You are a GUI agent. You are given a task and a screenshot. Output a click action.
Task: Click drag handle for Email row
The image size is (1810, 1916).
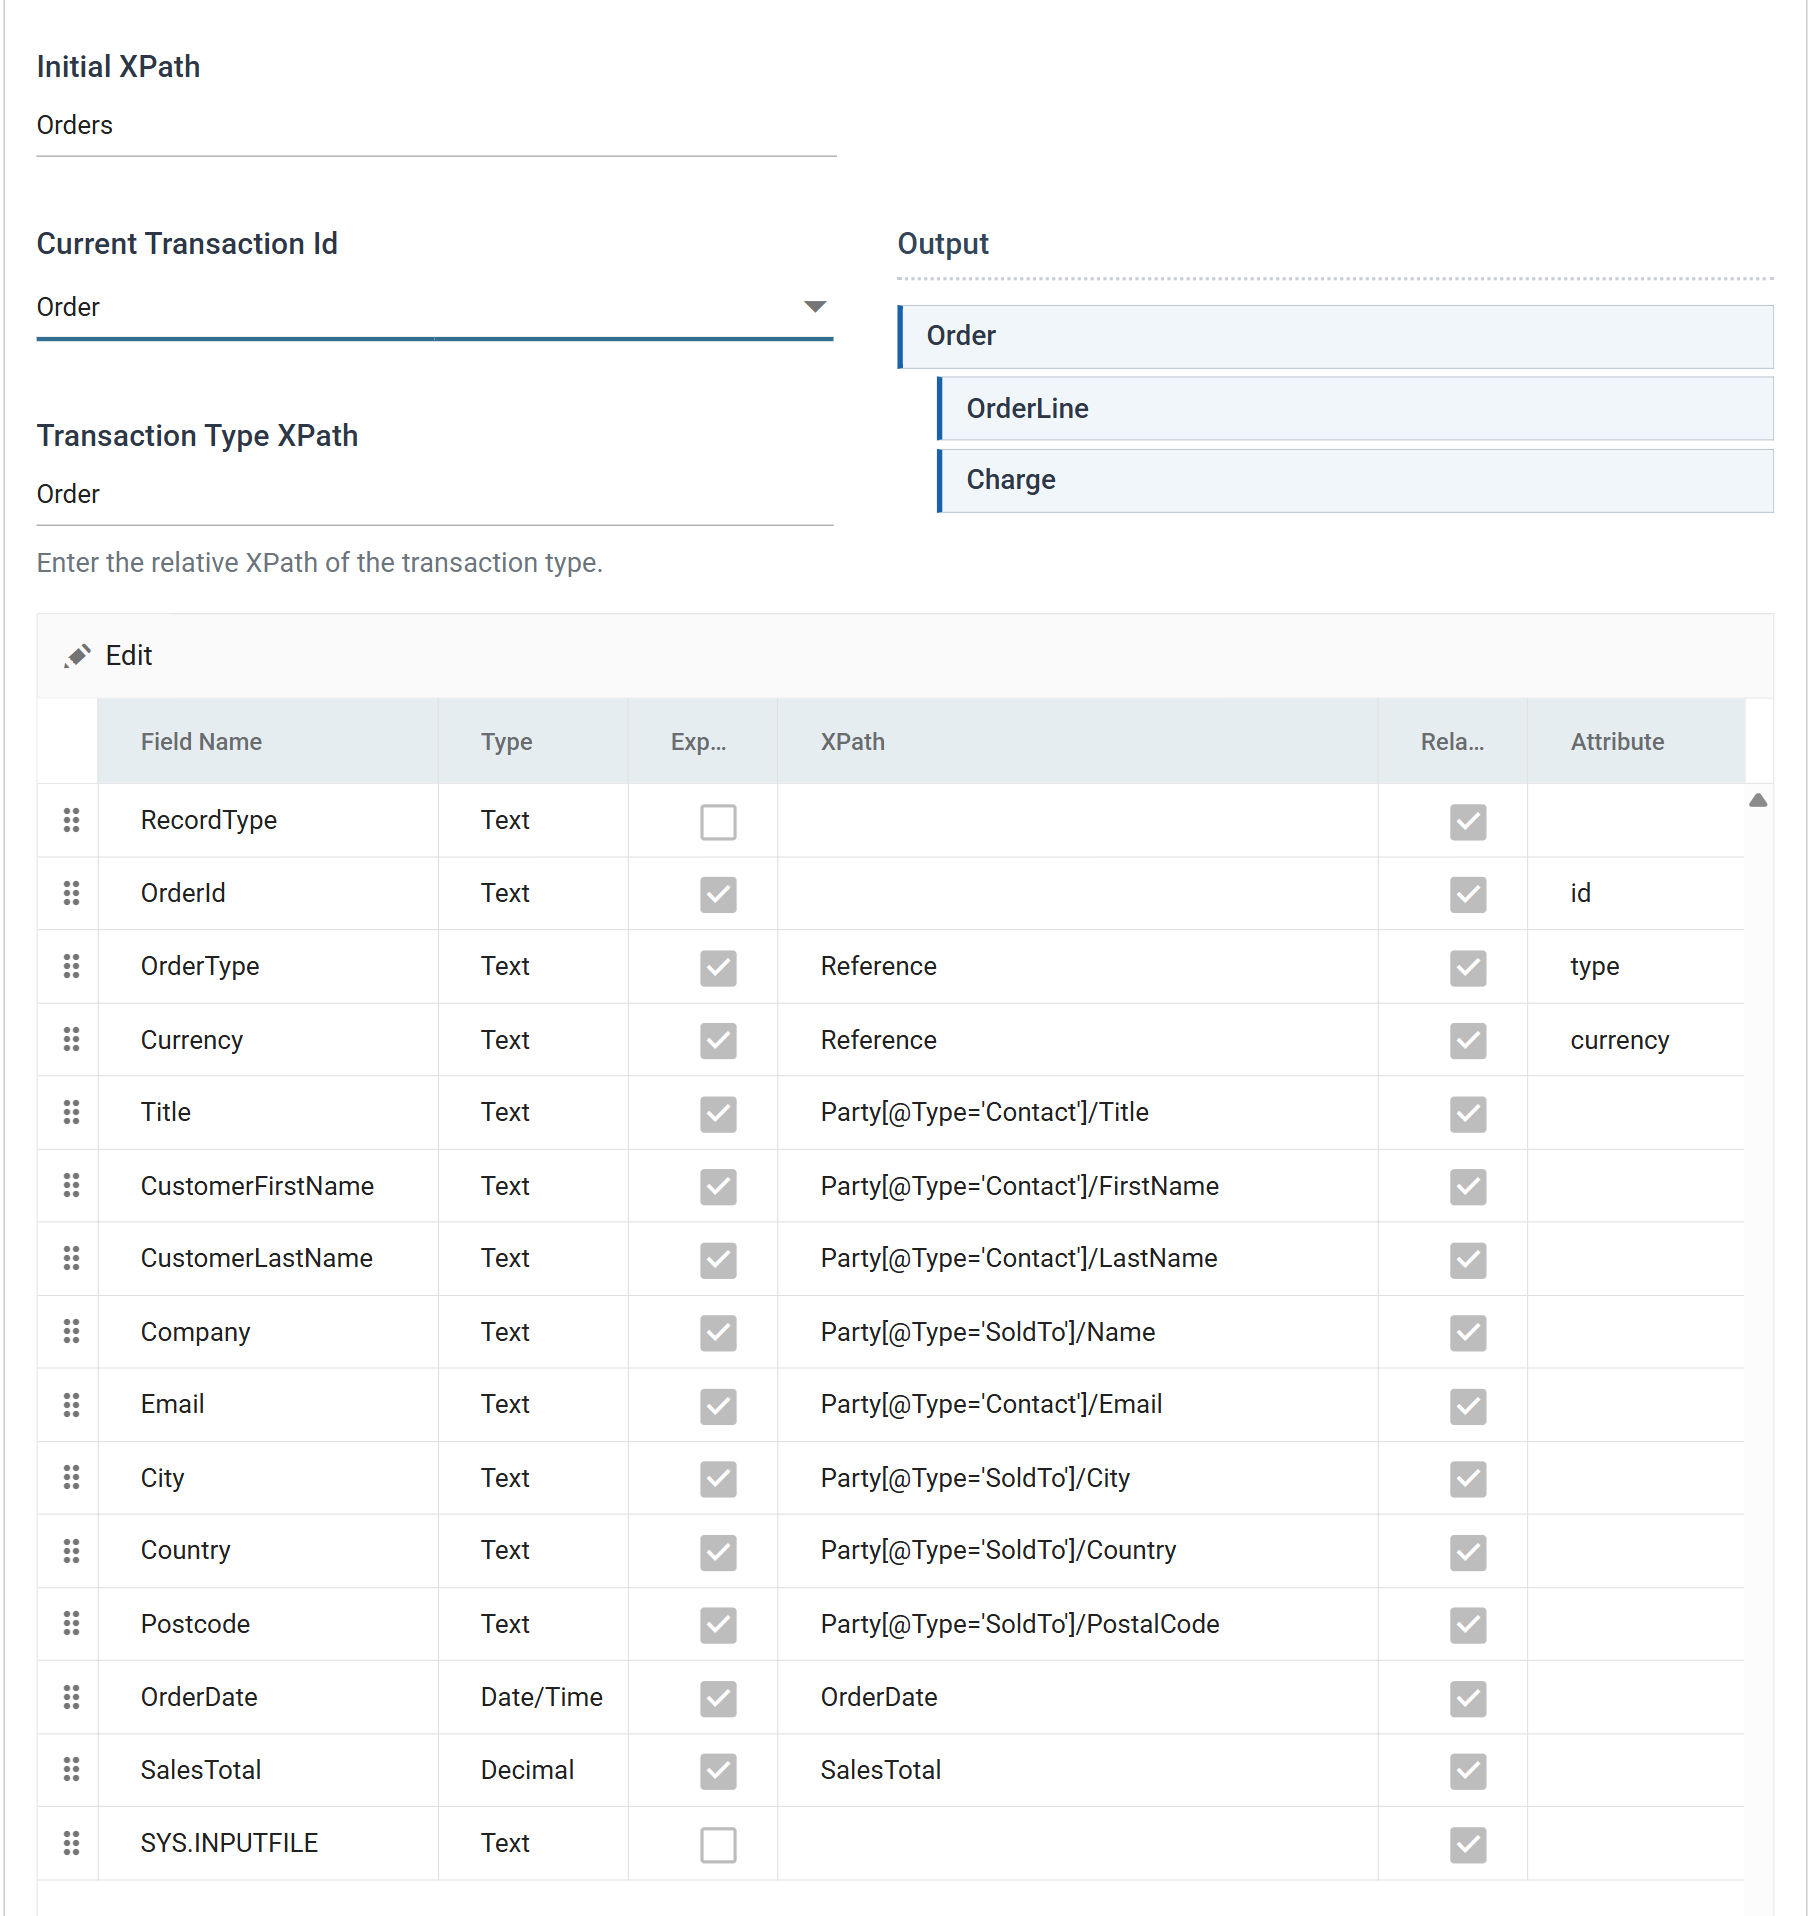[x=71, y=1404]
